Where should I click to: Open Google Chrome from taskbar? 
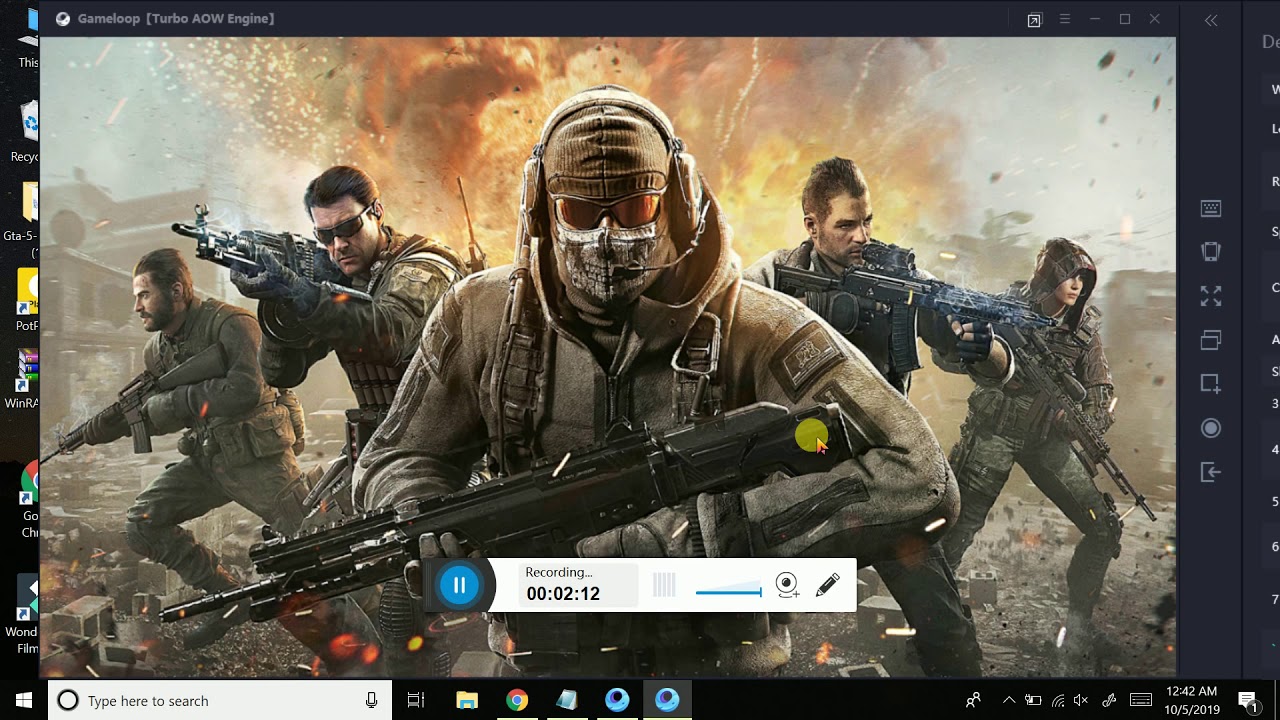pos(517,701)
